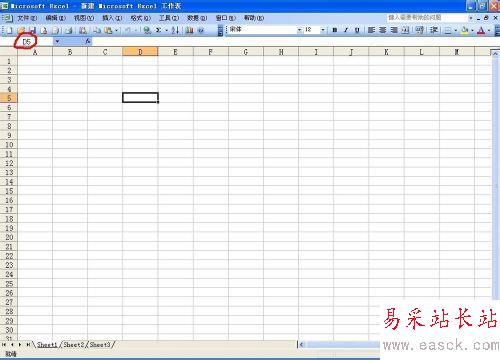This screenshot has width=500, height=360.
Task: Align cell text to the left
Action: 371,30
